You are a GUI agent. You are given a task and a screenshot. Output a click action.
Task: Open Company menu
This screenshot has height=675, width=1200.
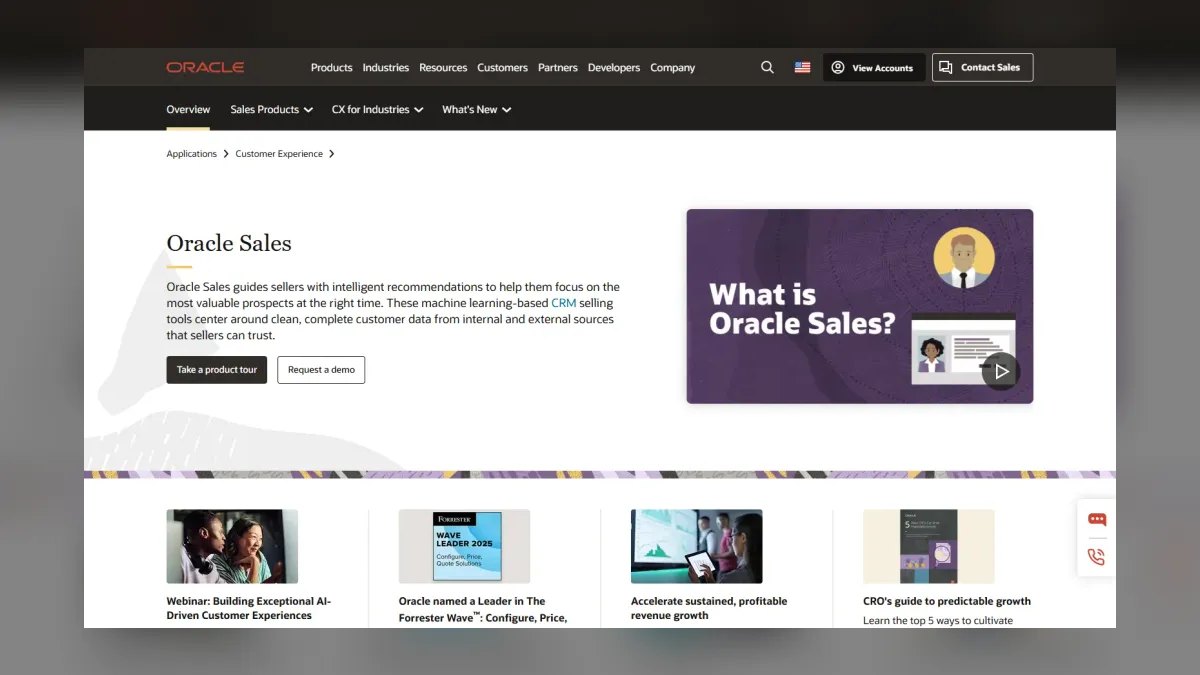(x=672, y=67)
